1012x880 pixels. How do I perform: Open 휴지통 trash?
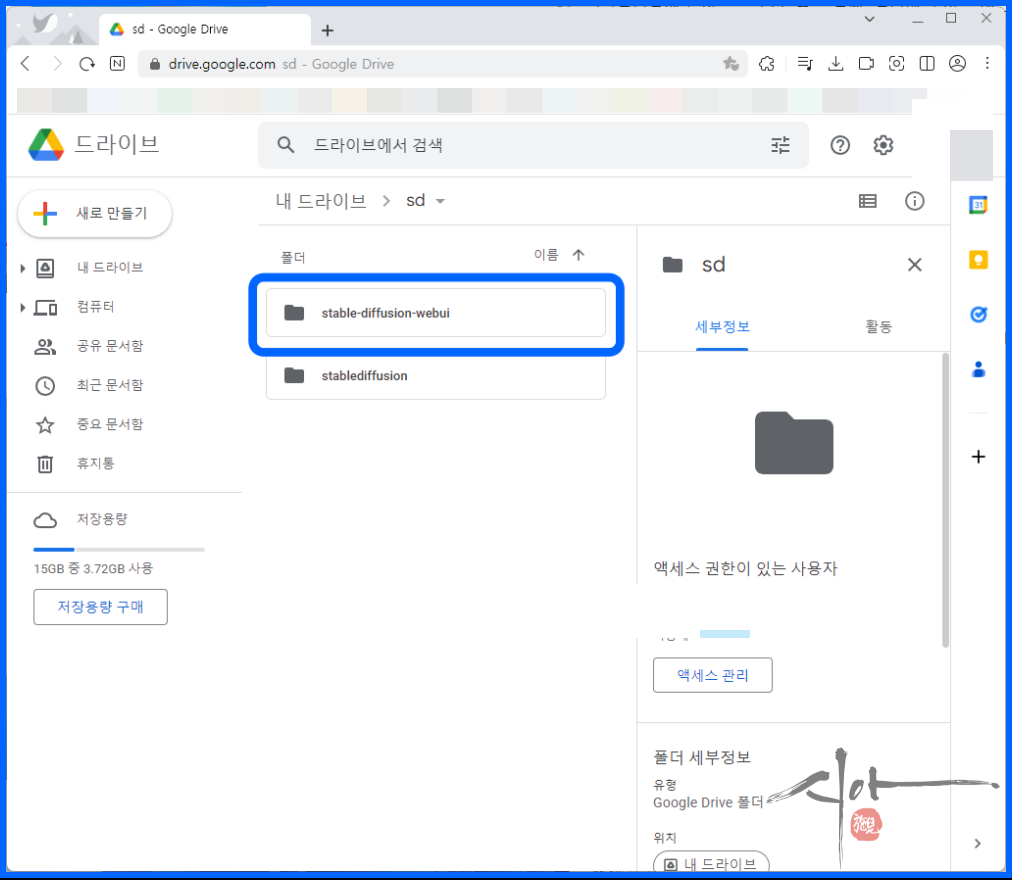(96, 464)
